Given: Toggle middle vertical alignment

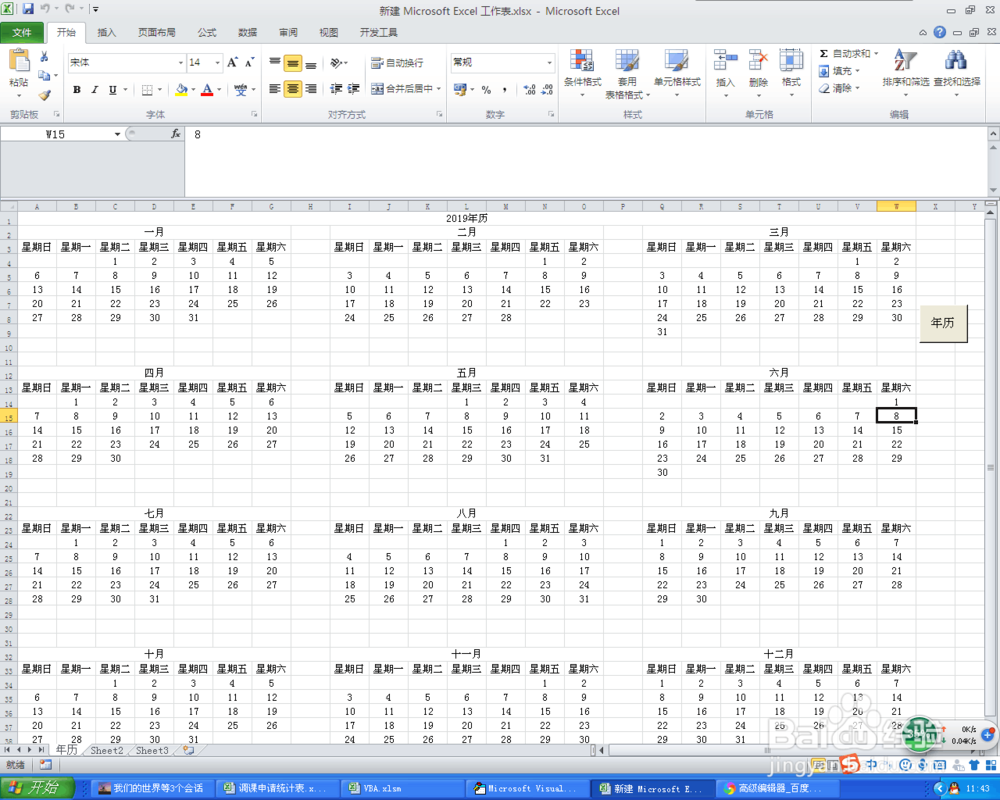Looking at the screenshot, I should tap(293, 63).
